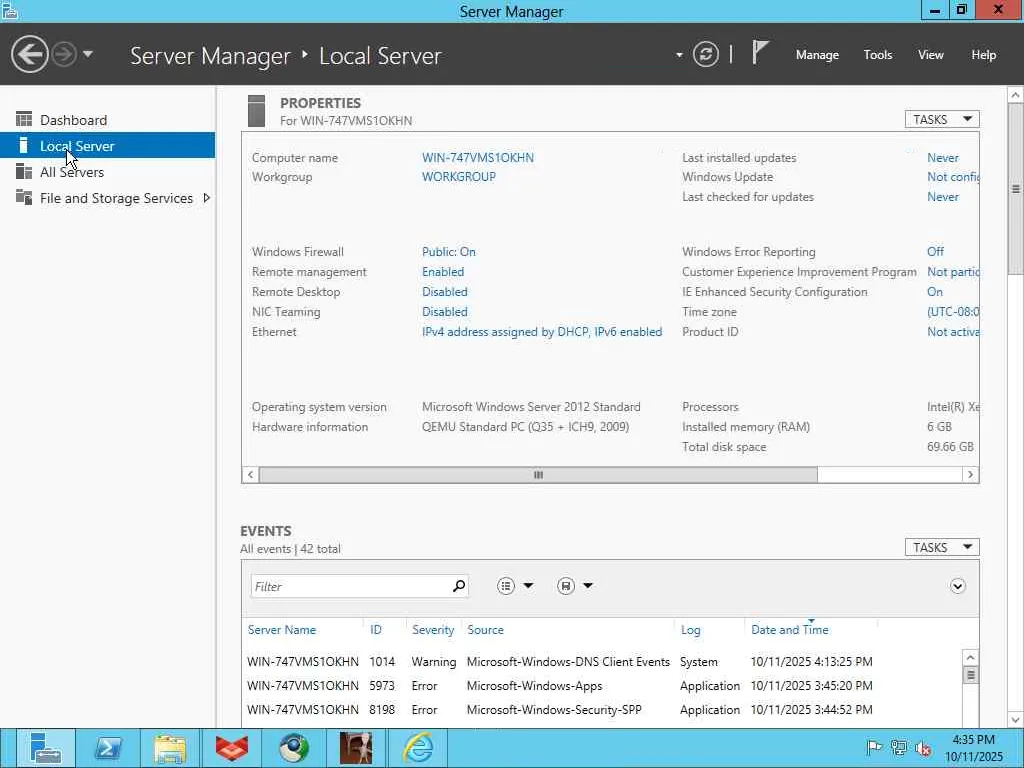Open the notifications flag icon
This screenshot has width=1024, height=768.
[x=760, y=52]
